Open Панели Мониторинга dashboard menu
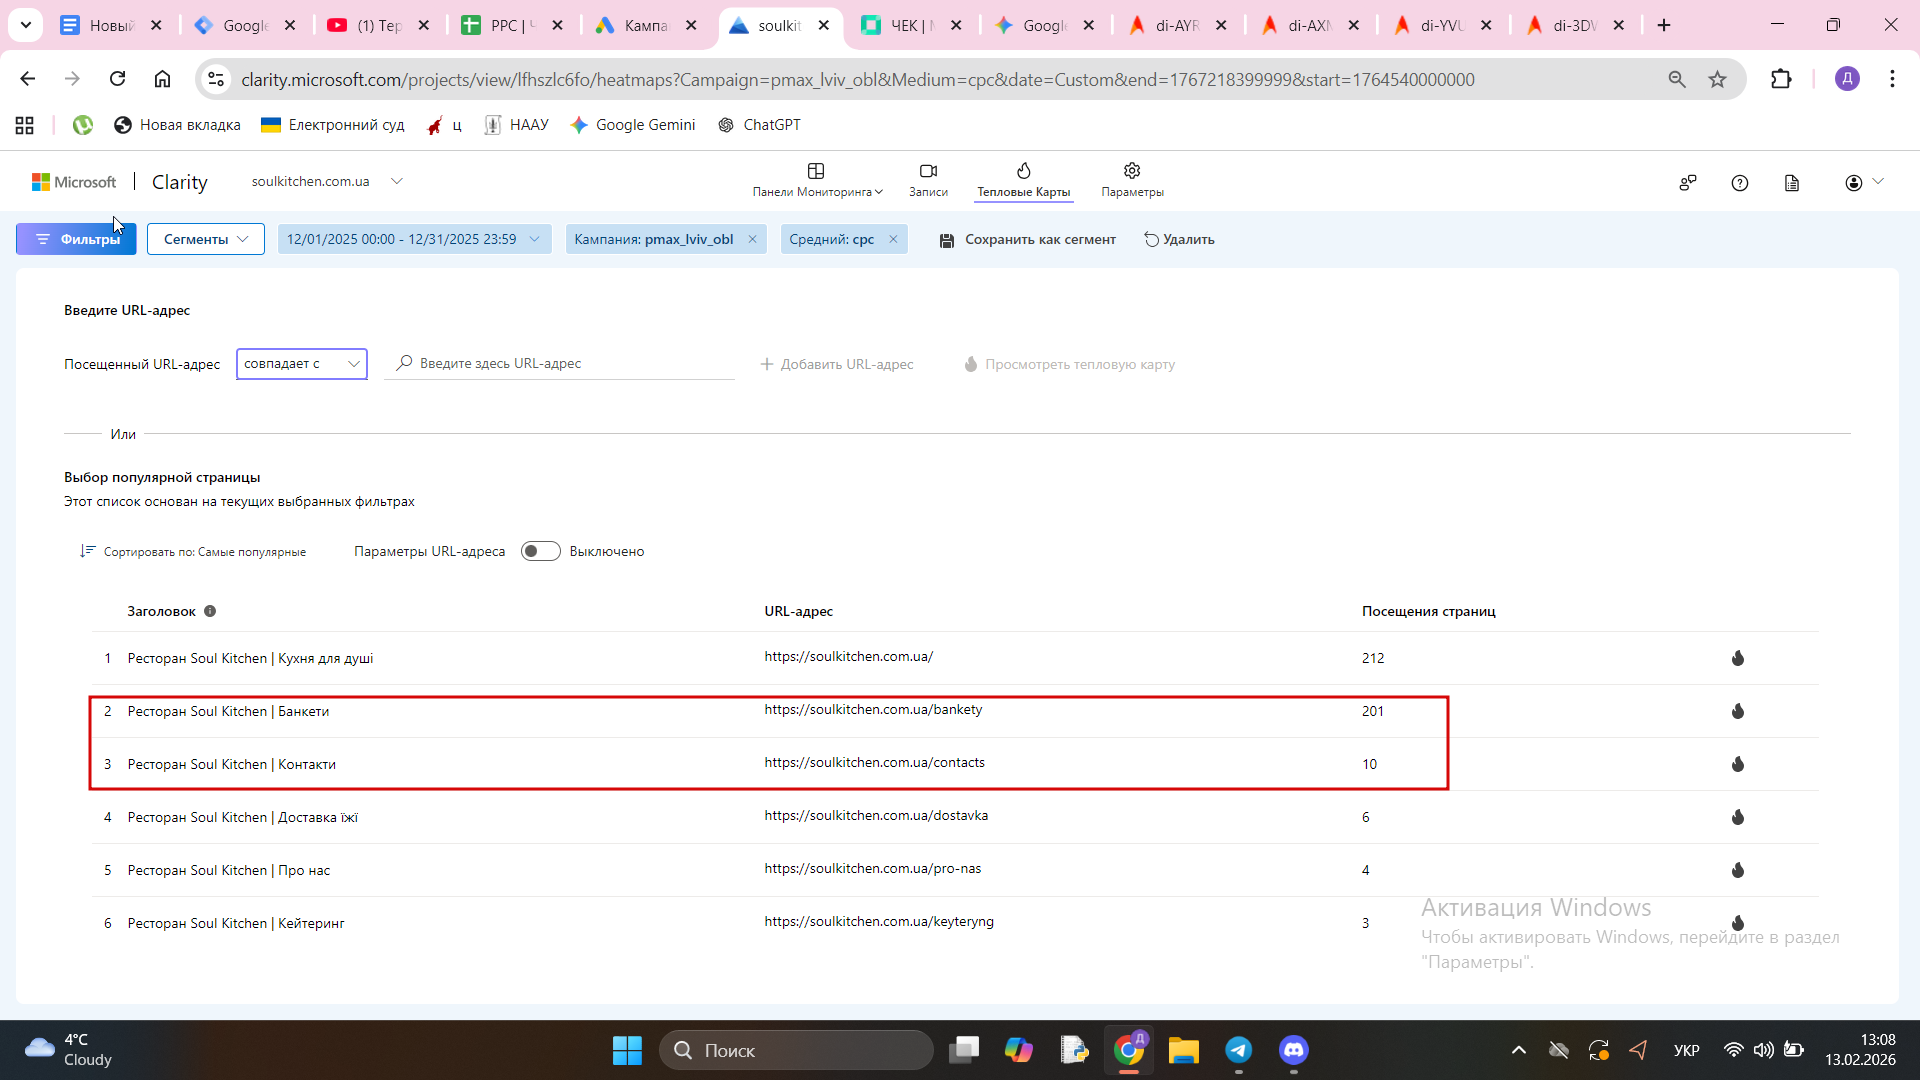1920x1080 pixels. [817, 180]
